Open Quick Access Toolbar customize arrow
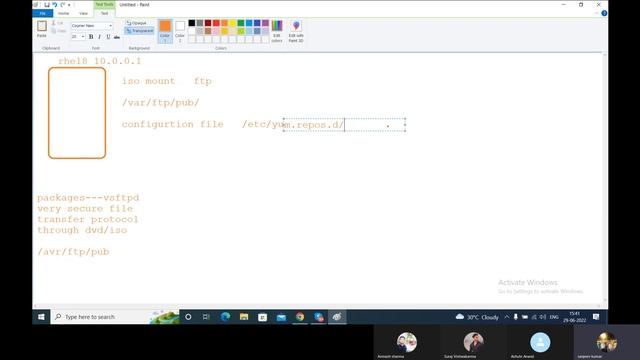Viewport: 640px width, 360px height. [69, 5]
